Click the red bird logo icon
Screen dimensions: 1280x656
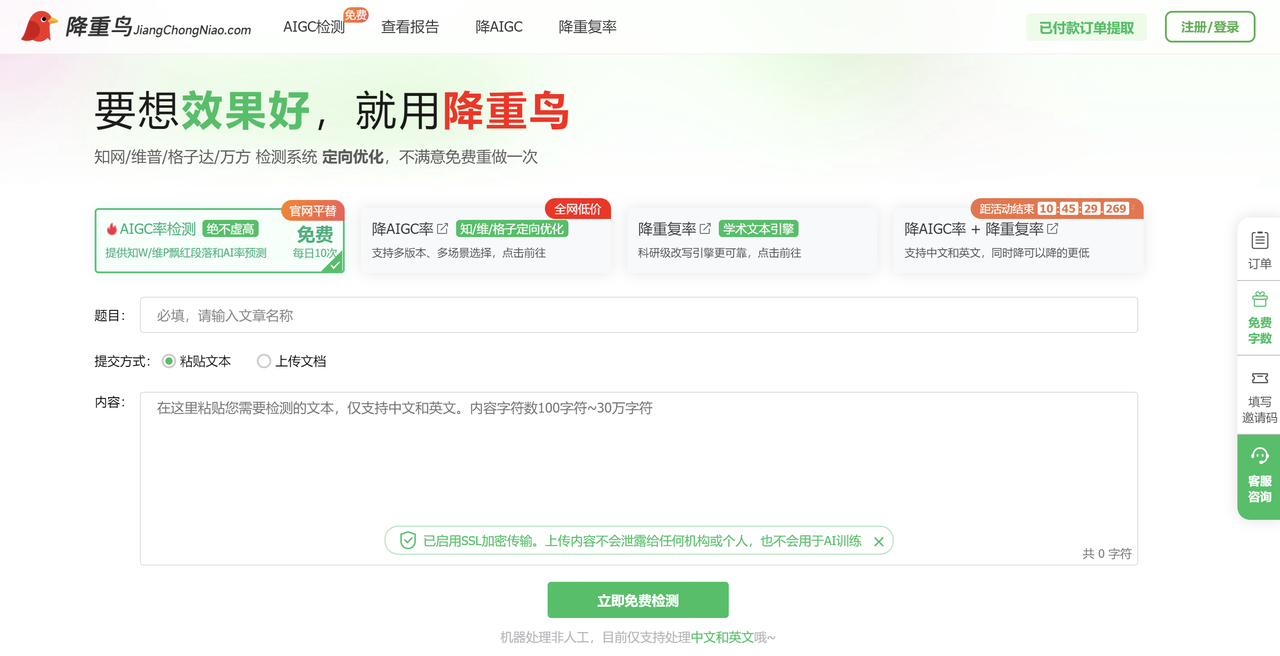pyautogui.click(x=39, y=27)
